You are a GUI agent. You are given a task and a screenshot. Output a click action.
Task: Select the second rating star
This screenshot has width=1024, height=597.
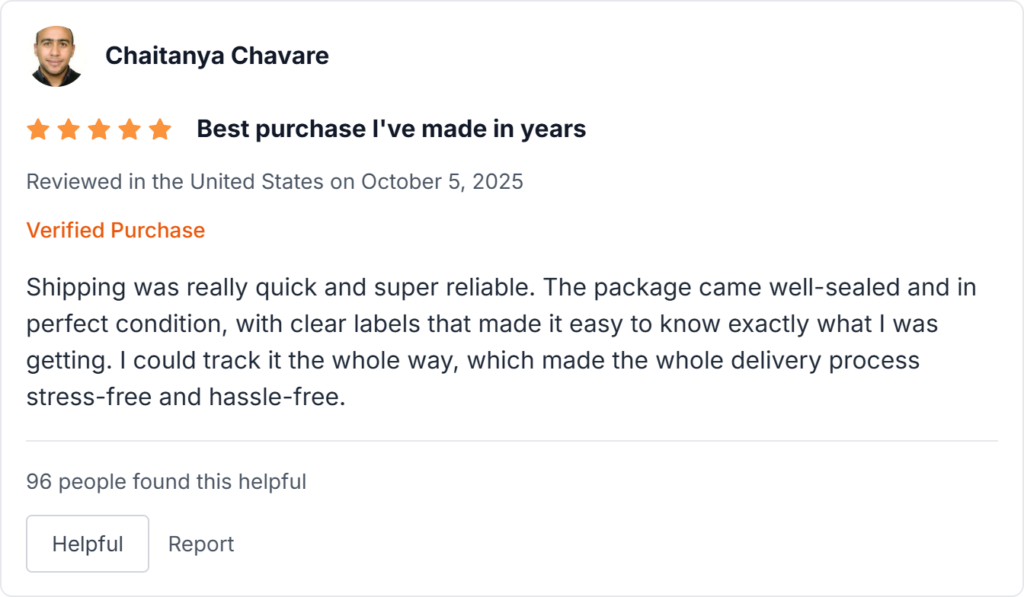coord(68,130)
